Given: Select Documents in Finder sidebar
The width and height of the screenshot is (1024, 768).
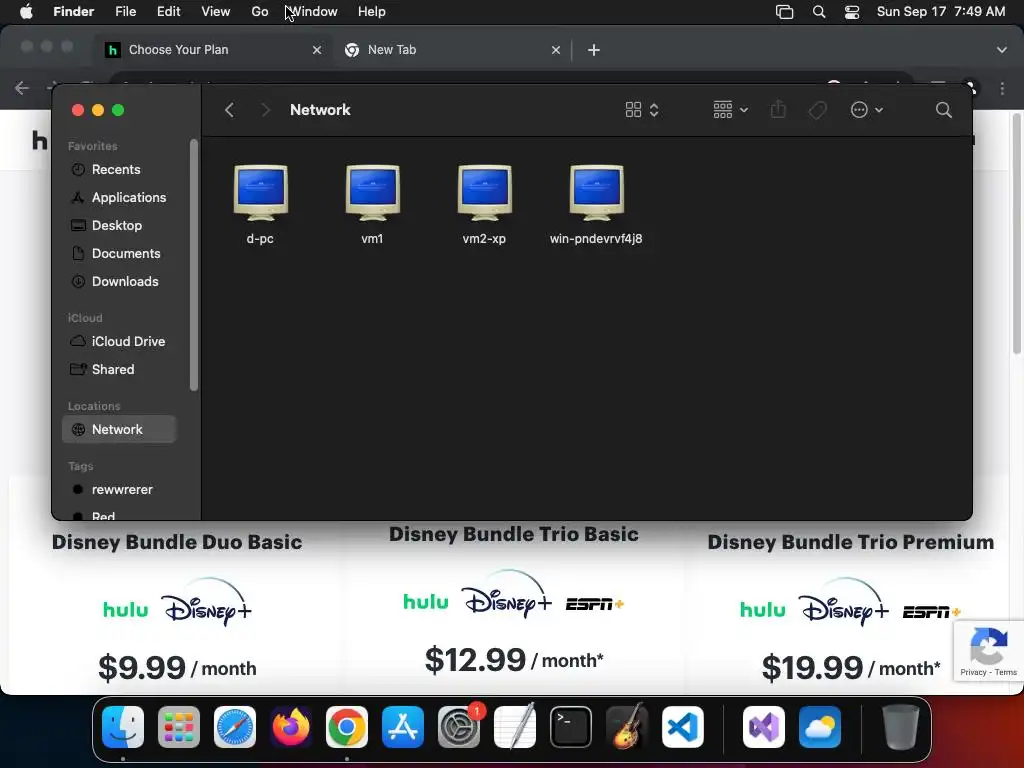Looking at the screenshot, I should pos(118,253).
